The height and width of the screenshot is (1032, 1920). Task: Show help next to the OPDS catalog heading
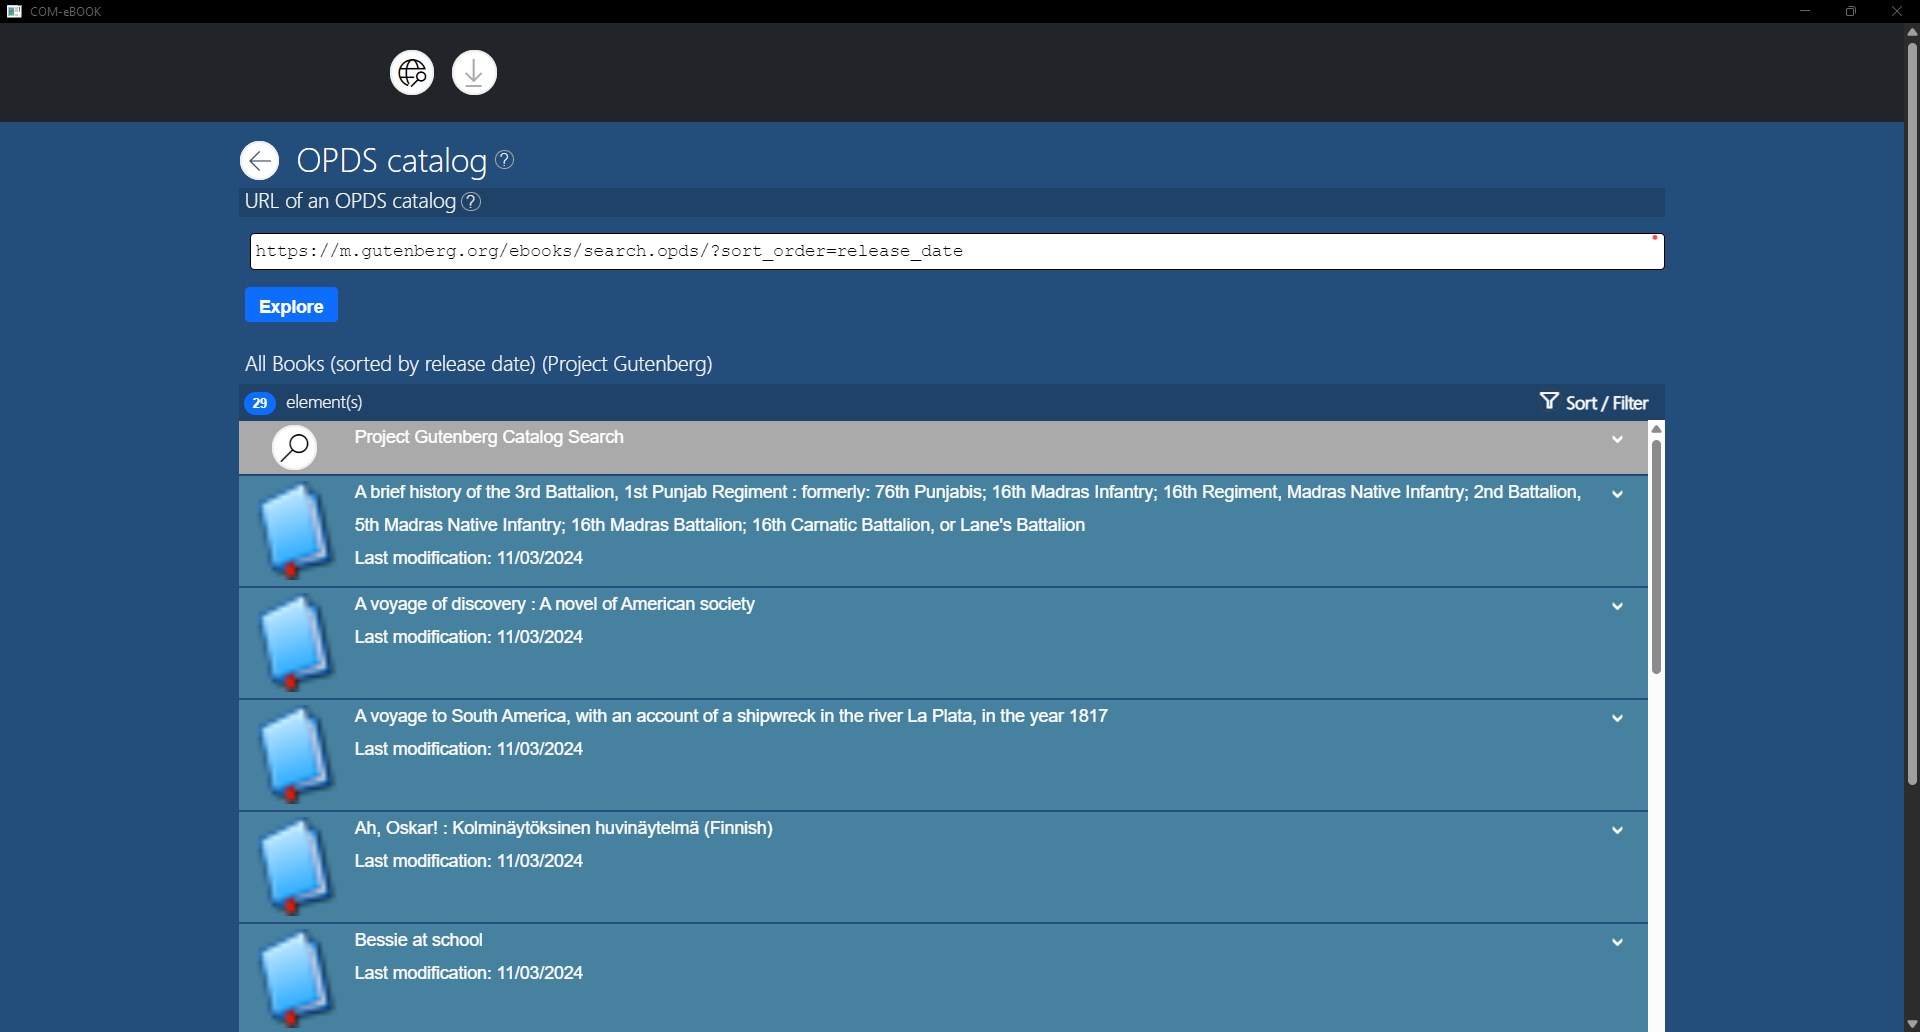click(x=505, y=159)
